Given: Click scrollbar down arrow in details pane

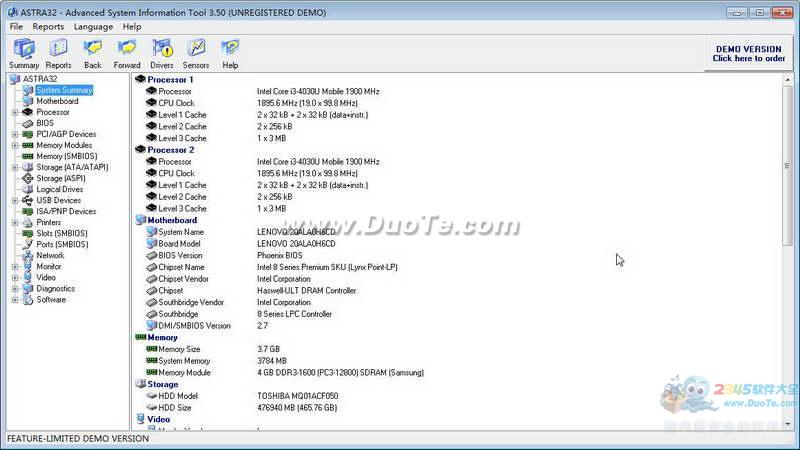Looking at the screenshot, I should click(787, 424).
